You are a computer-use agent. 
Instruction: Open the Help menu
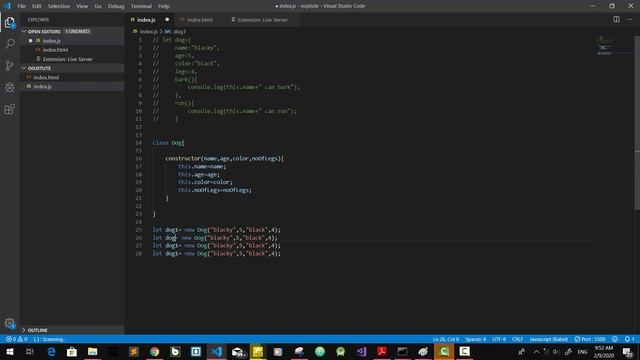[164, 6]
